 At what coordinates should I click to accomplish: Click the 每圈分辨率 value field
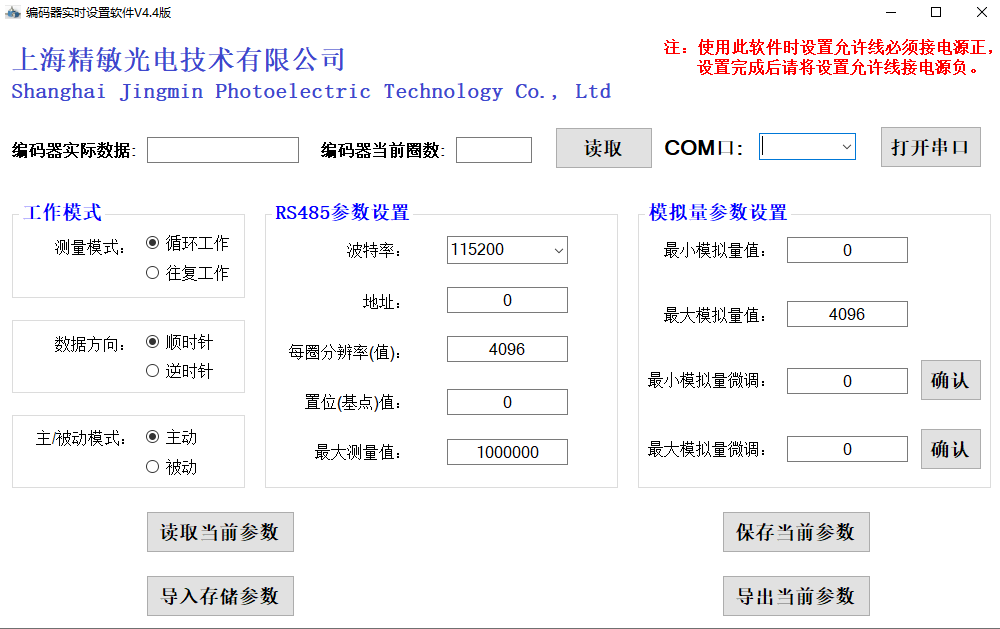tap(507, 349)
